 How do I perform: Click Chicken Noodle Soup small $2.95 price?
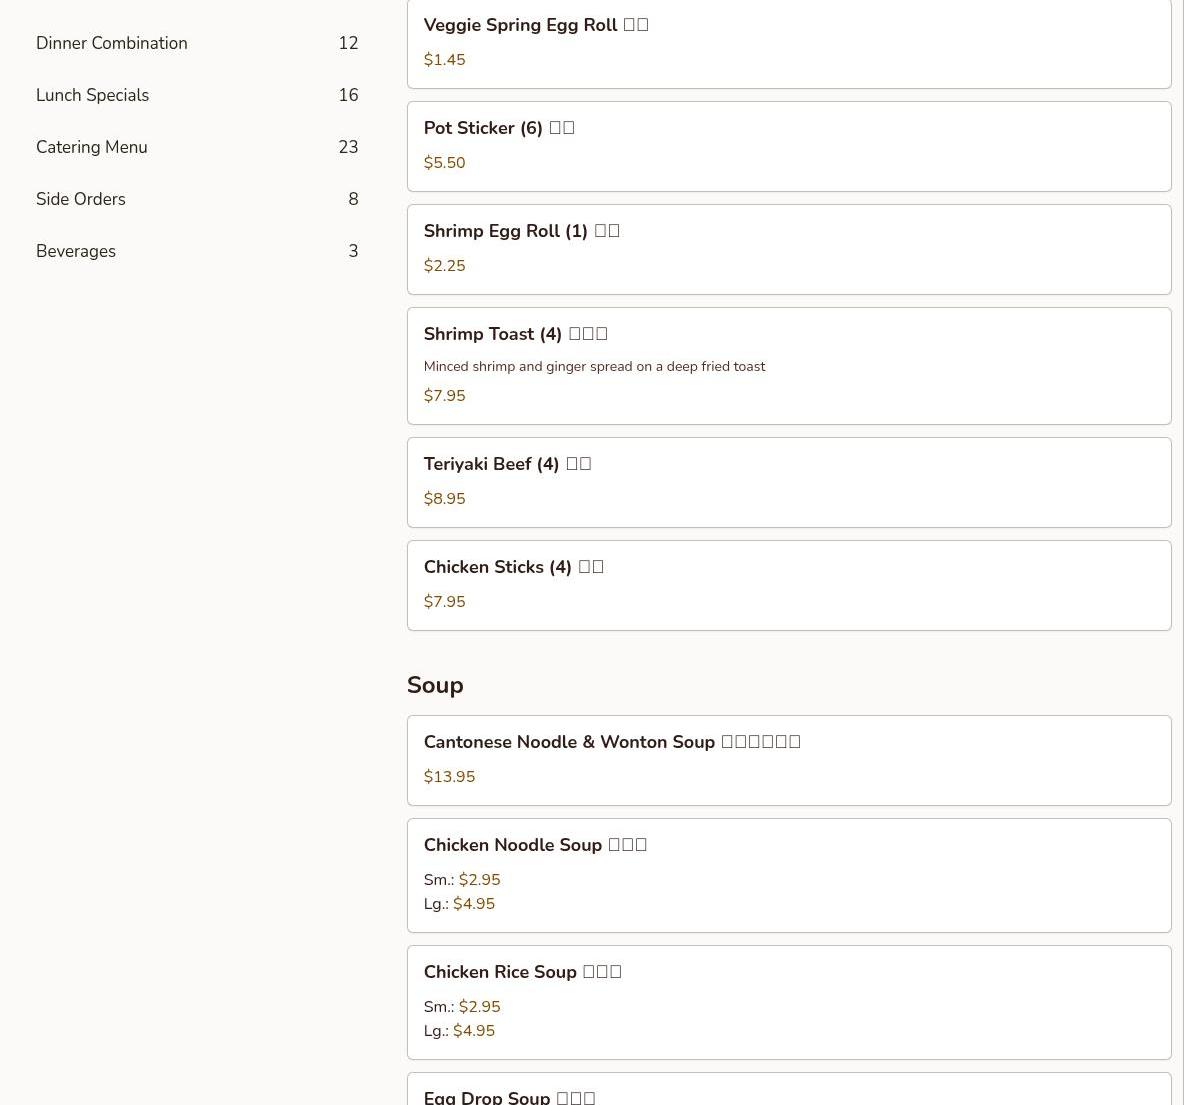(479, 880)
